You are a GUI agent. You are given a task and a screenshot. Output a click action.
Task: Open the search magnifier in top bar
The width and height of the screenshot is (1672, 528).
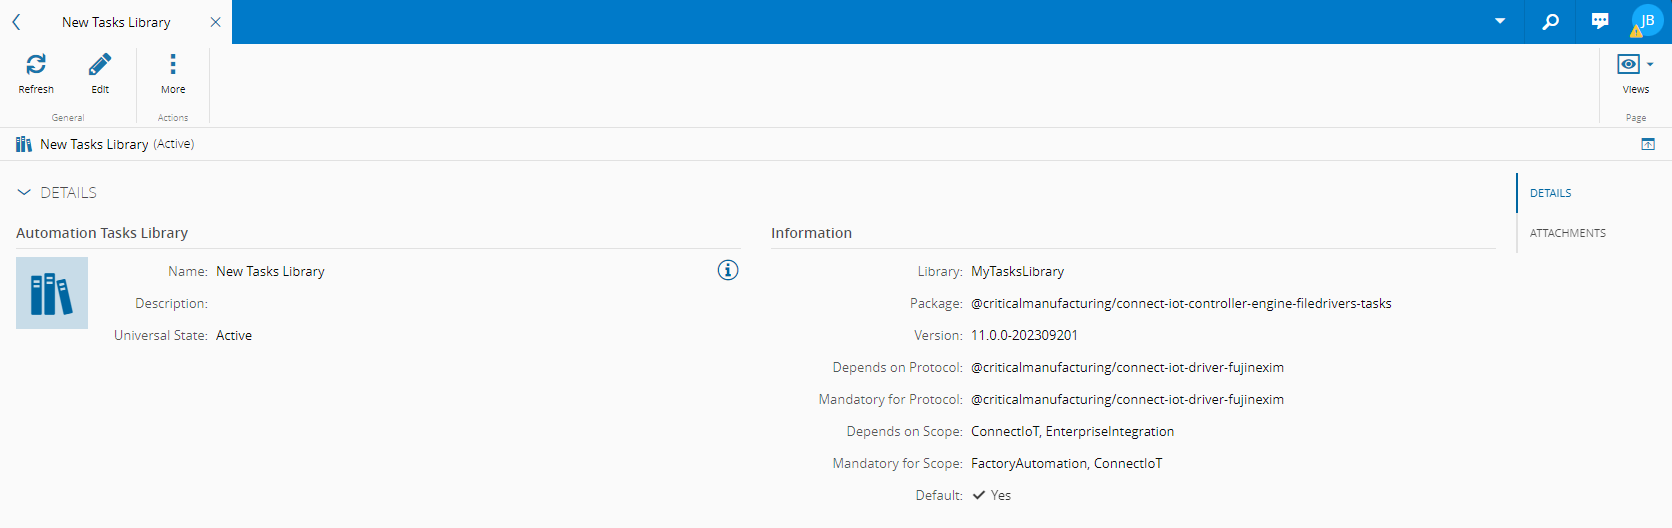tap(1550, 21)
